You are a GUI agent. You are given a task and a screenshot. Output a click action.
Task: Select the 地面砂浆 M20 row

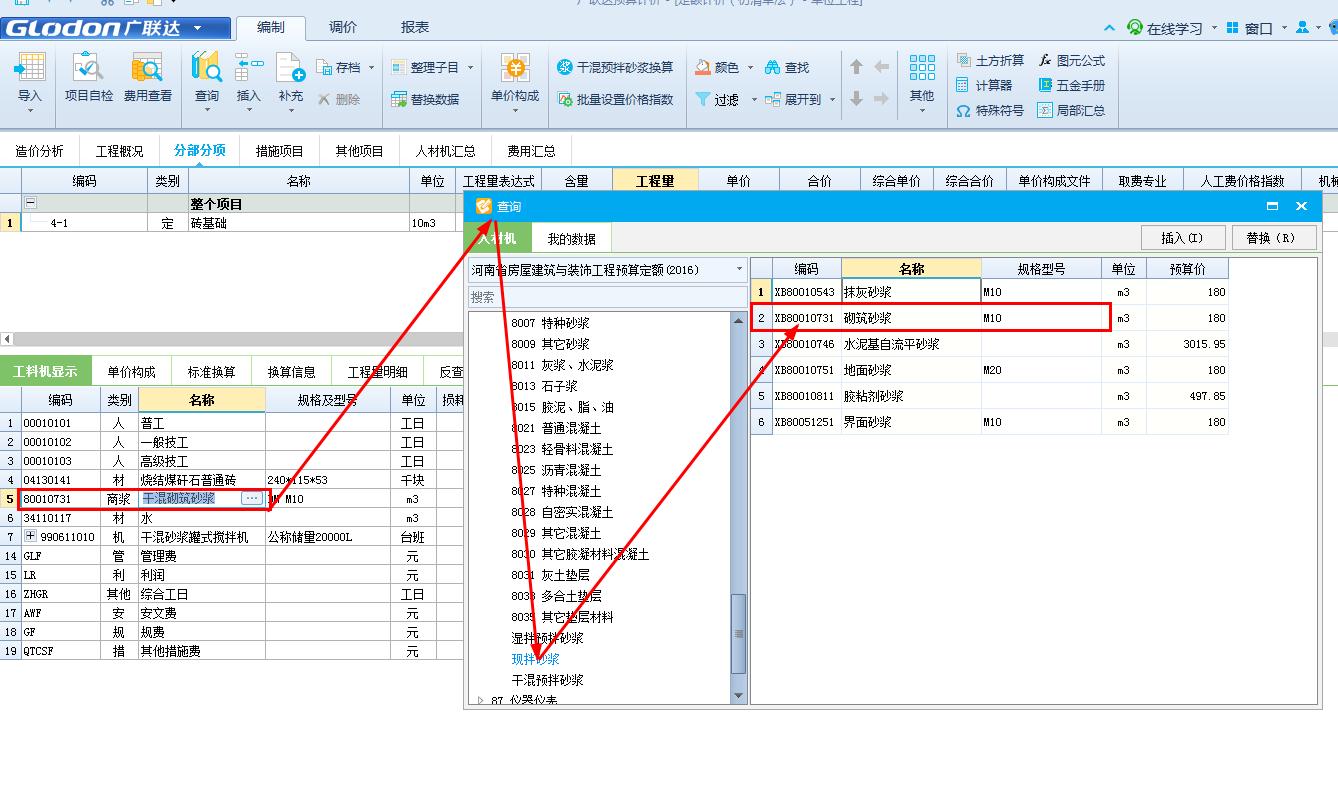(990, 370)
